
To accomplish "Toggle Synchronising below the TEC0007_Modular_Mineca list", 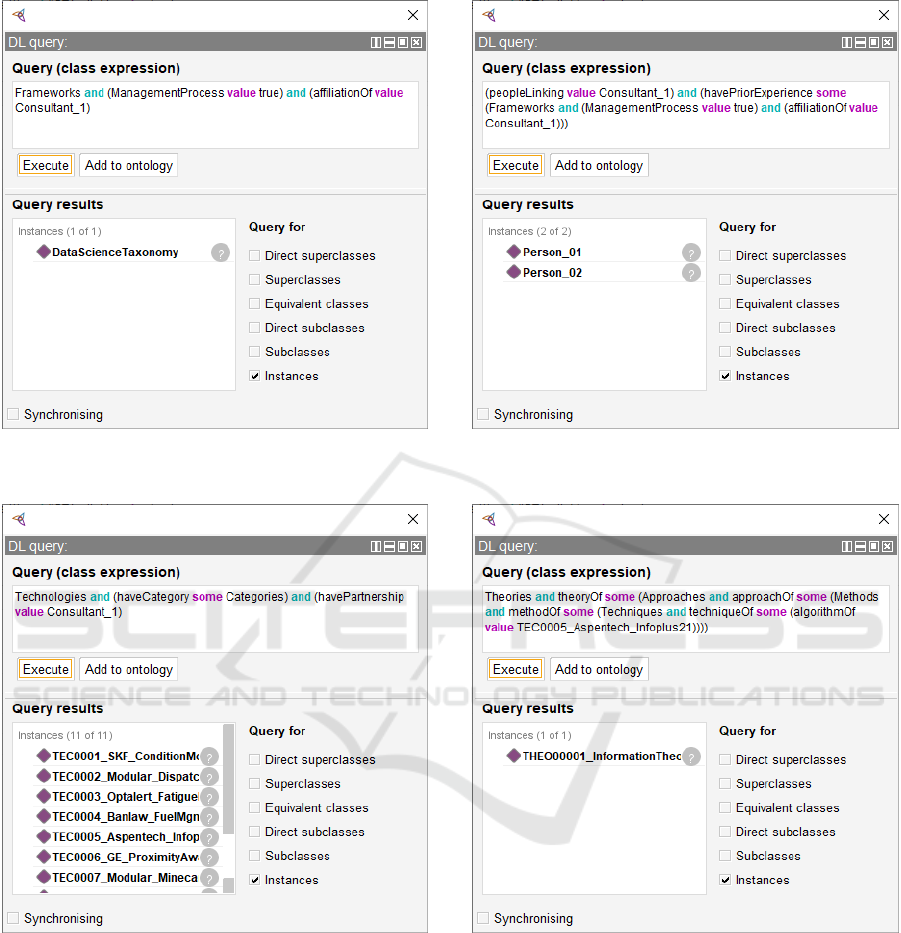I will pyautogui.click(x=13, y=918).
